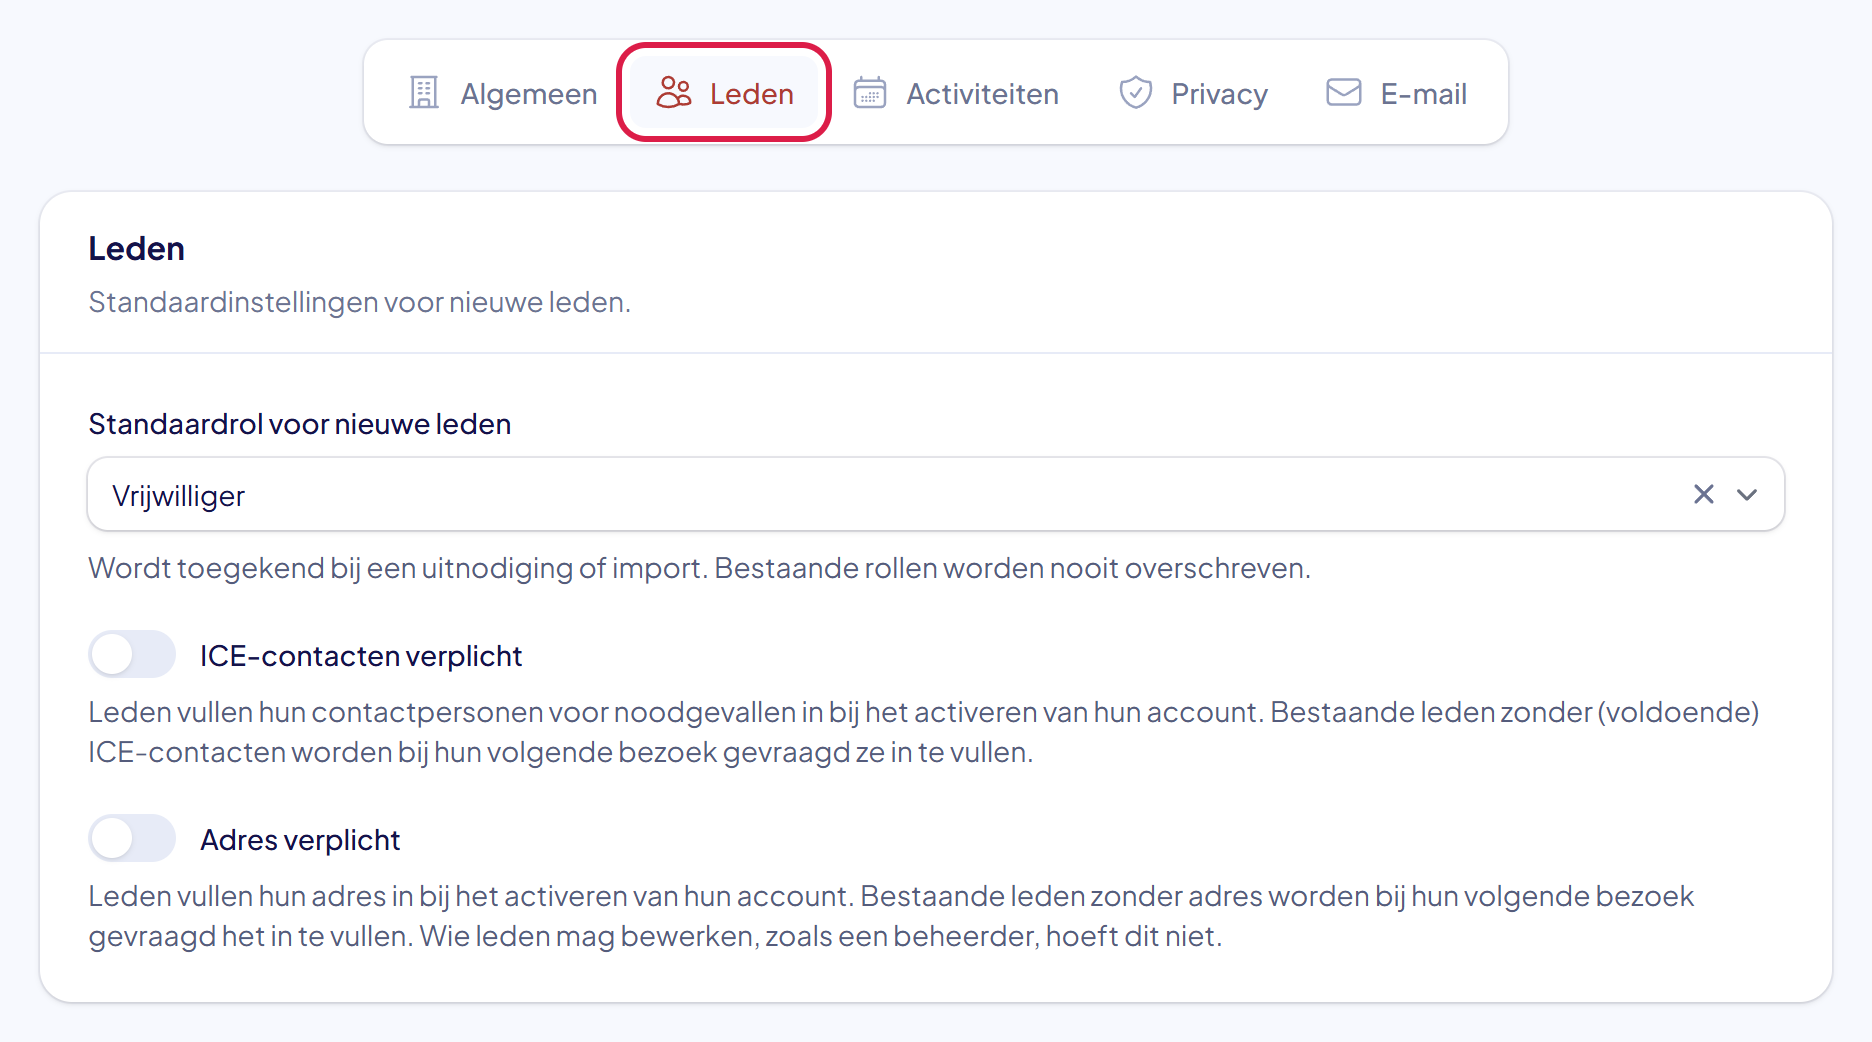1872x1042 pixels.
Task: Open the Standaardrol voor nieuwe leden combo box
Action: click(936, 494)
